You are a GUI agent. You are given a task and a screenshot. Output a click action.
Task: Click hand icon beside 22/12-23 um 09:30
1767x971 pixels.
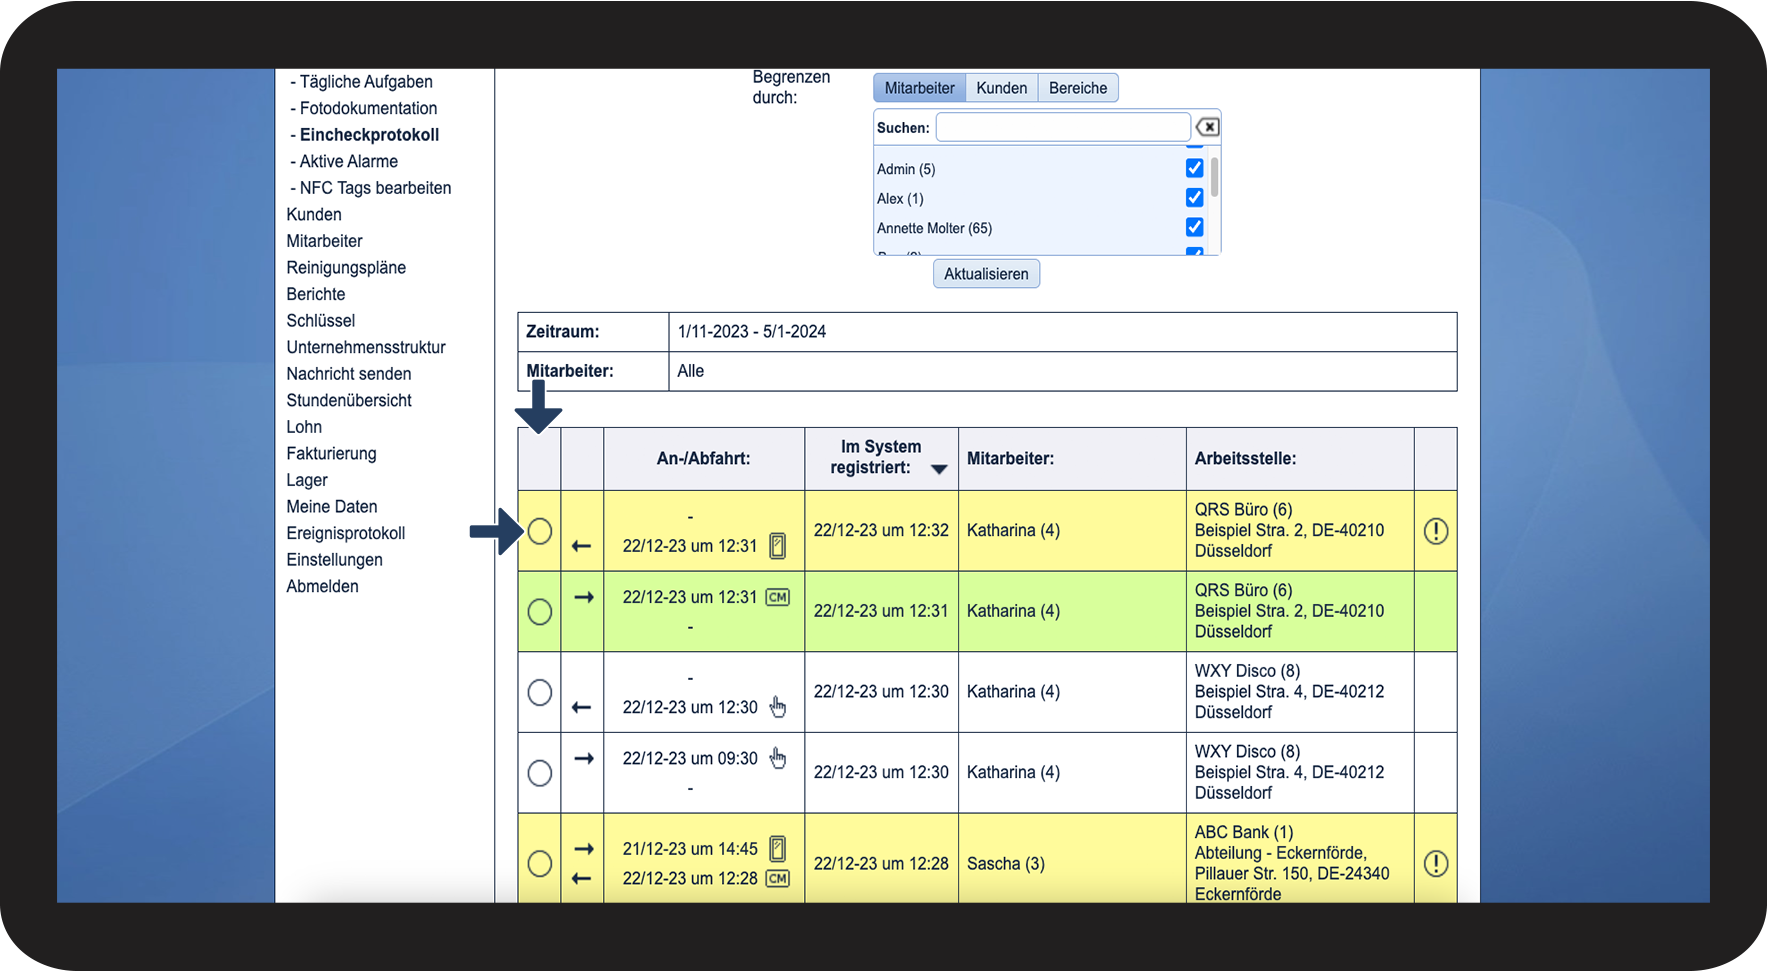click(x=778, y=758)
